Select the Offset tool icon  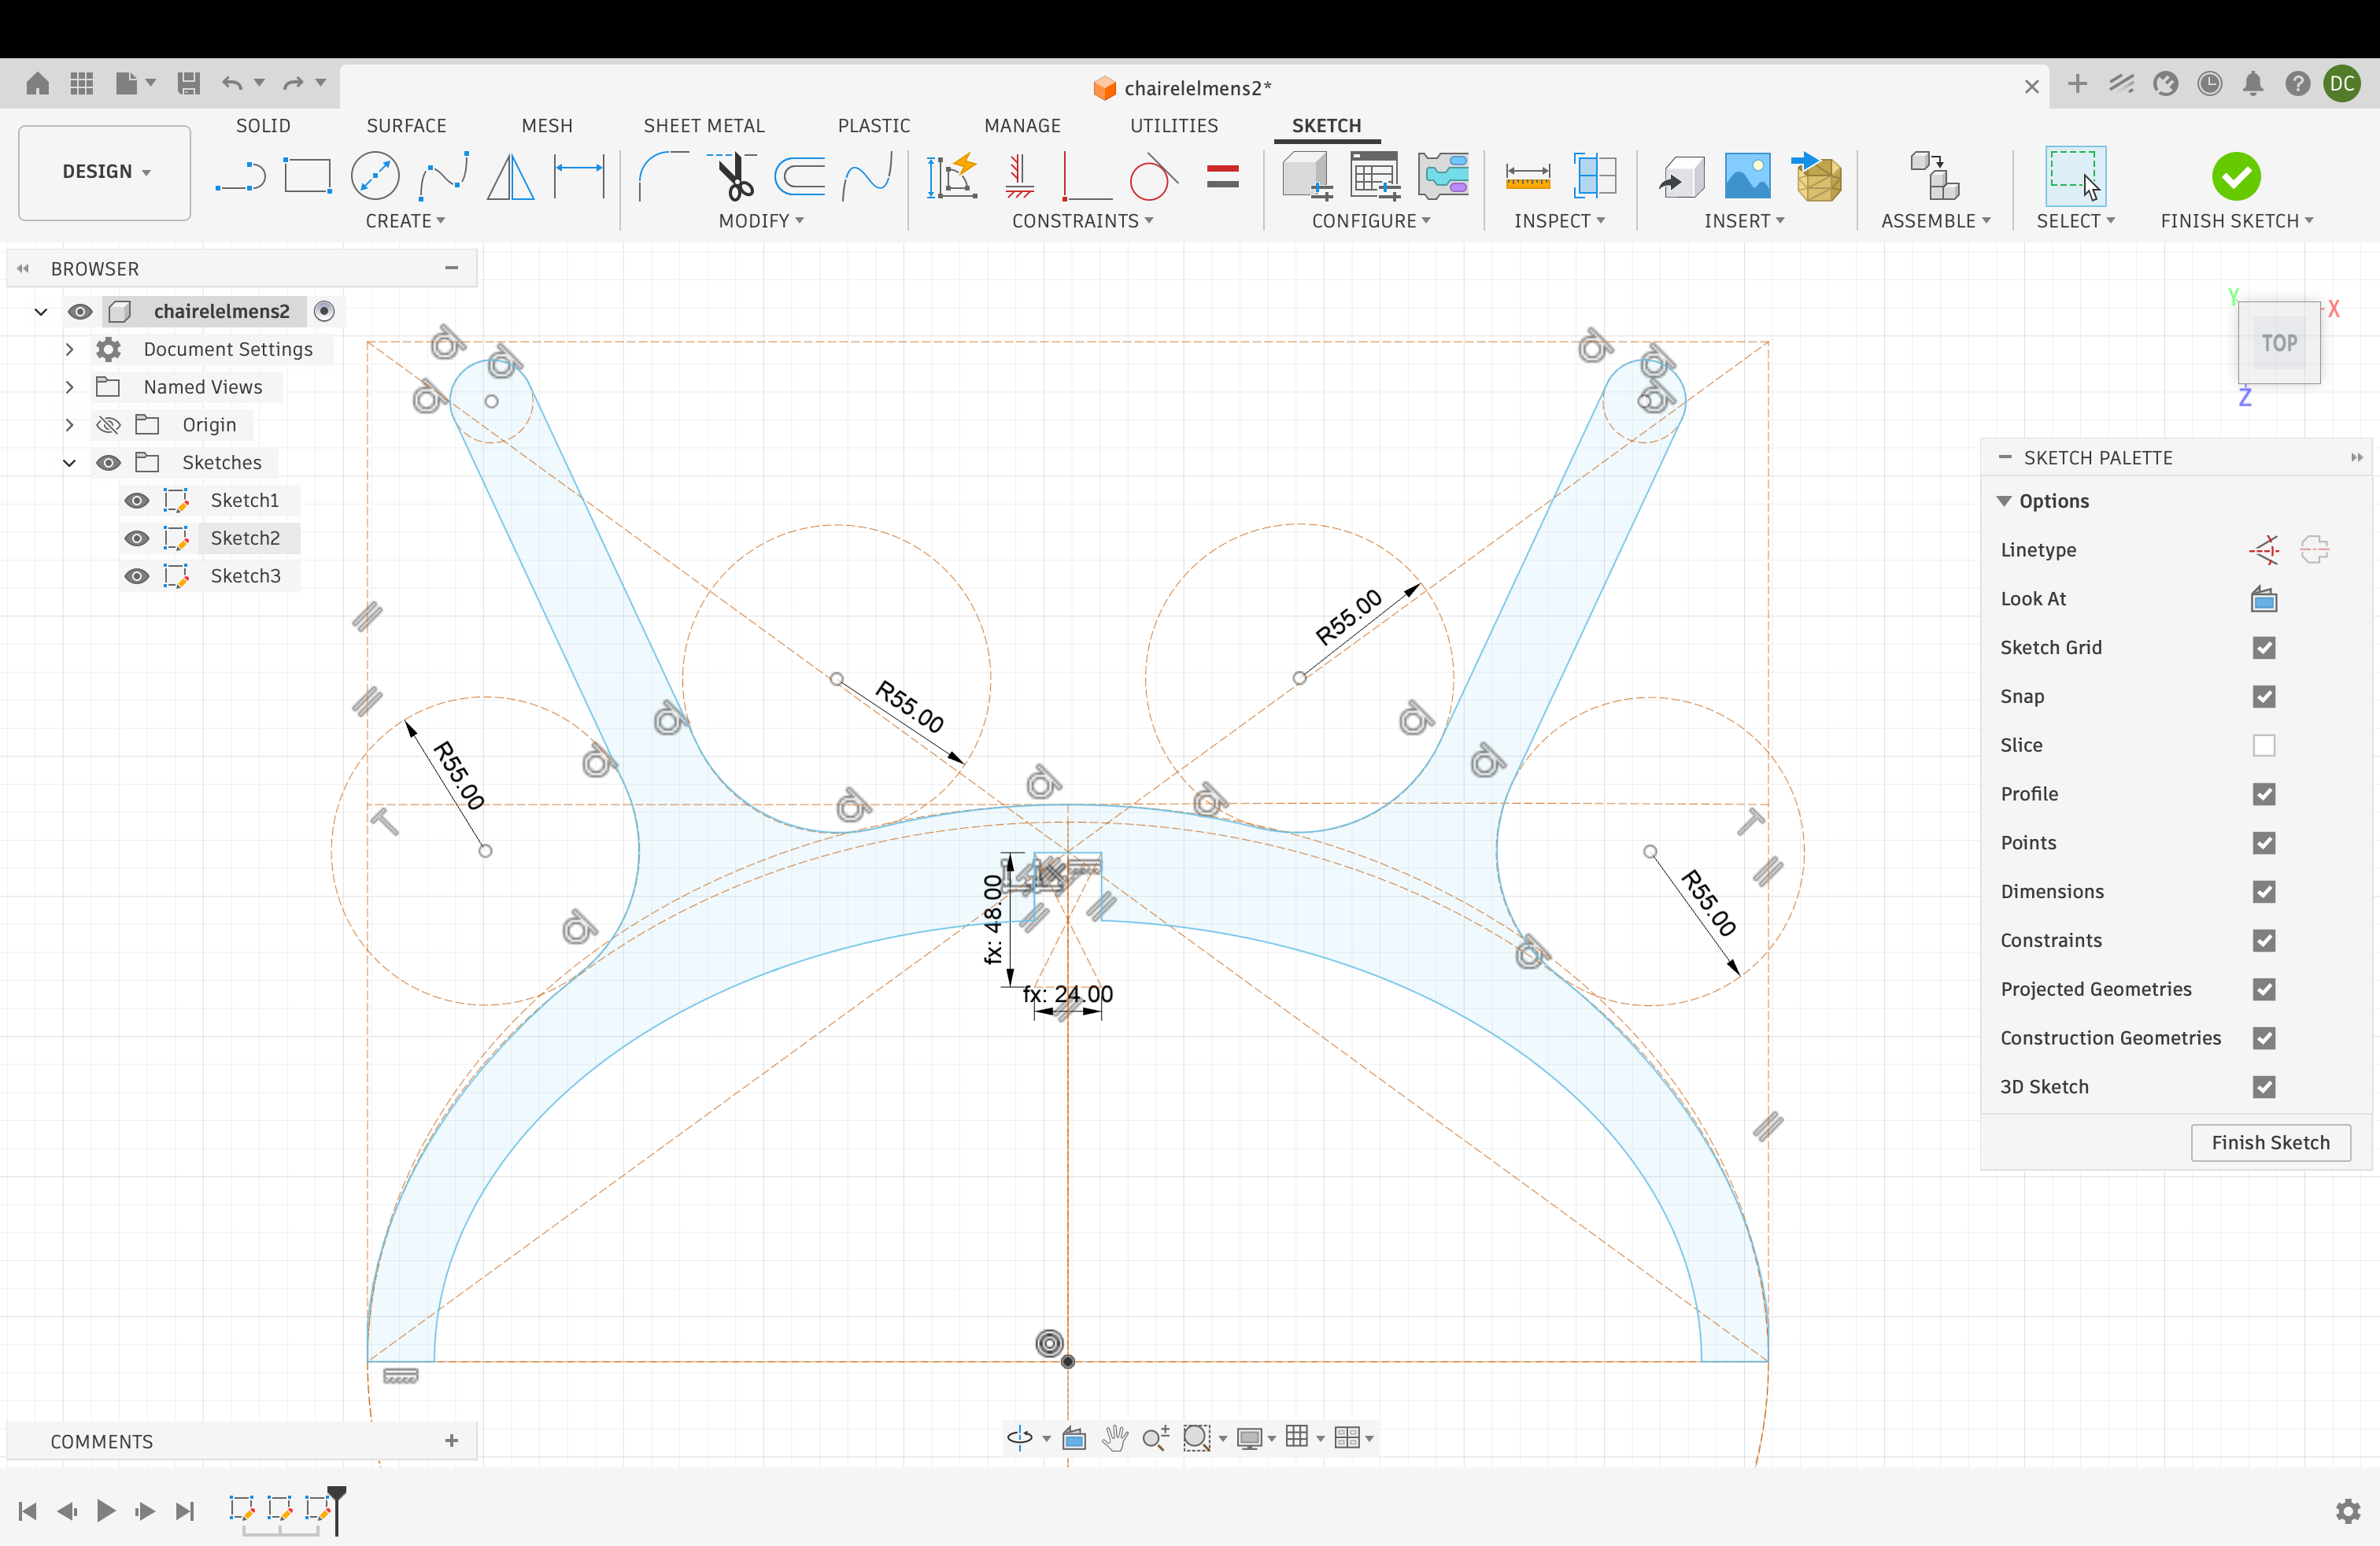coord(800,177)
